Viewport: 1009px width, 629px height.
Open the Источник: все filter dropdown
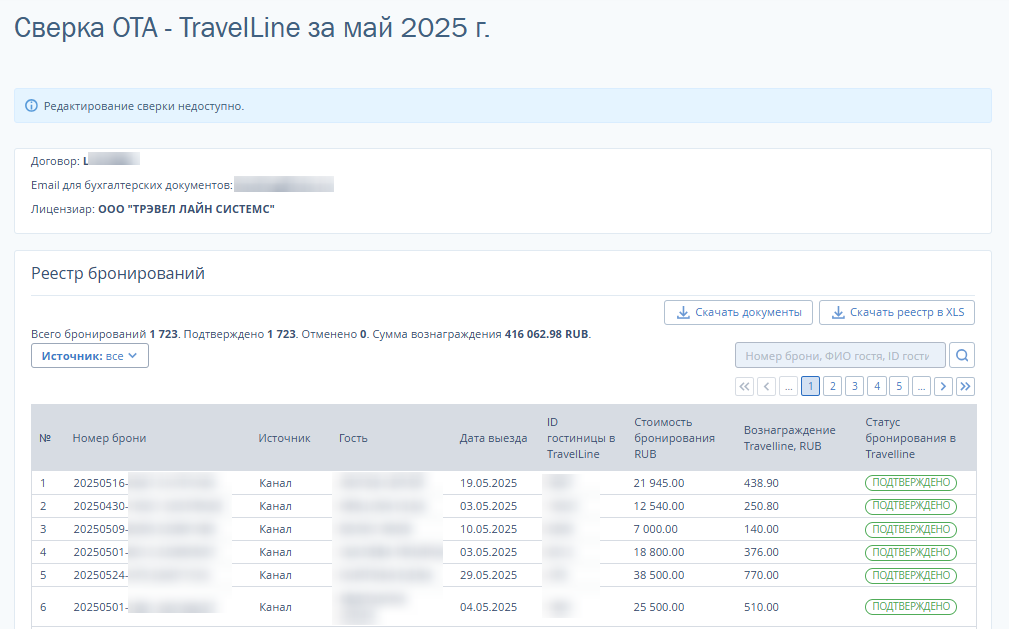click(x=90, y=356)
